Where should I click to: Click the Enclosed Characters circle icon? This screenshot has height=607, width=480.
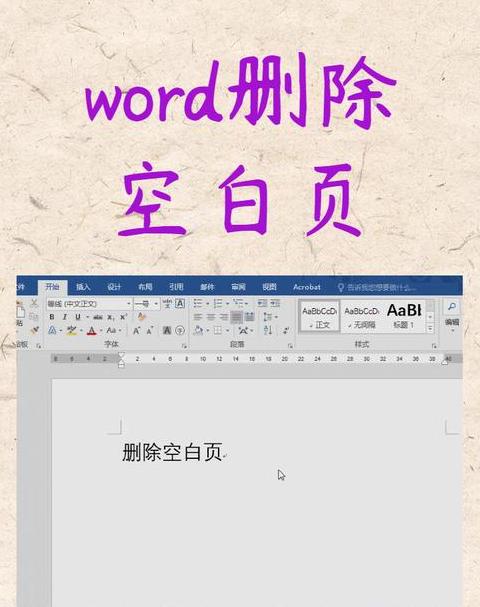point(180,330)
